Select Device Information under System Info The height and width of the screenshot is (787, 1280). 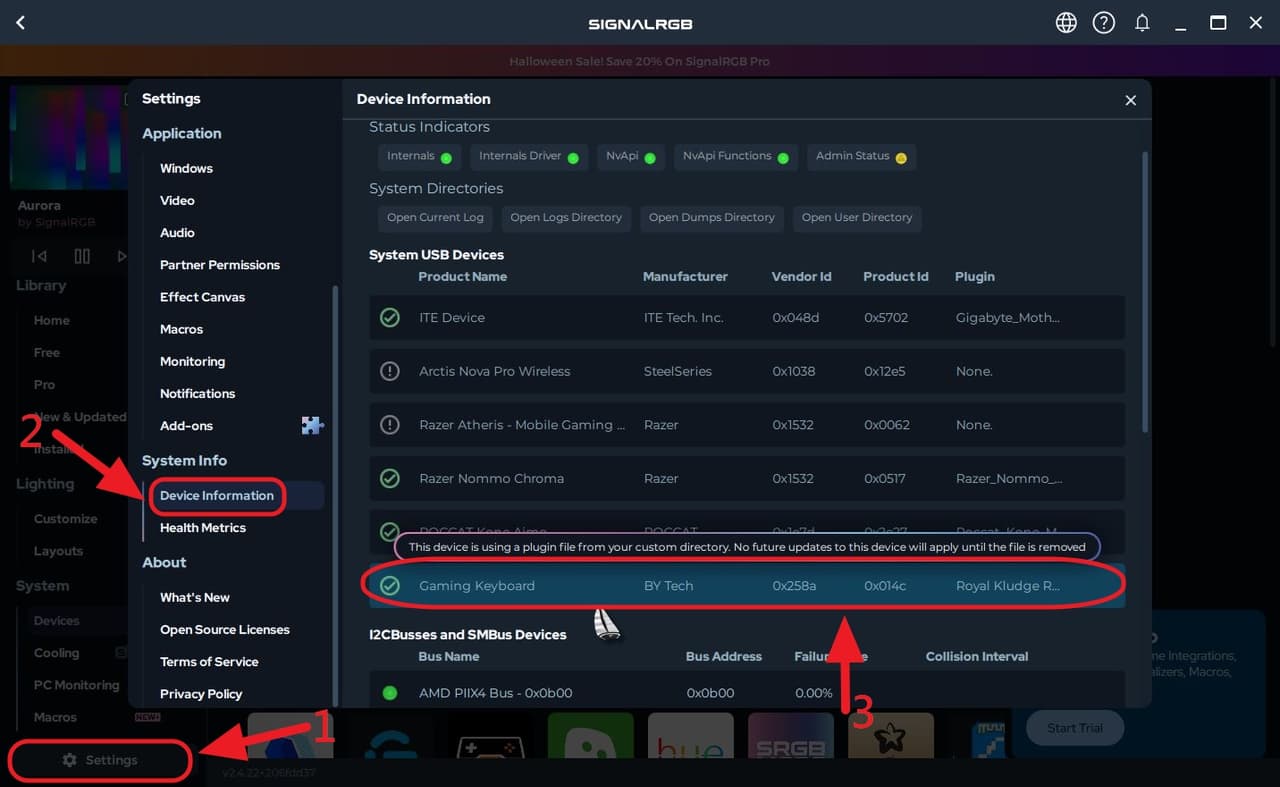tap(217, 496)
